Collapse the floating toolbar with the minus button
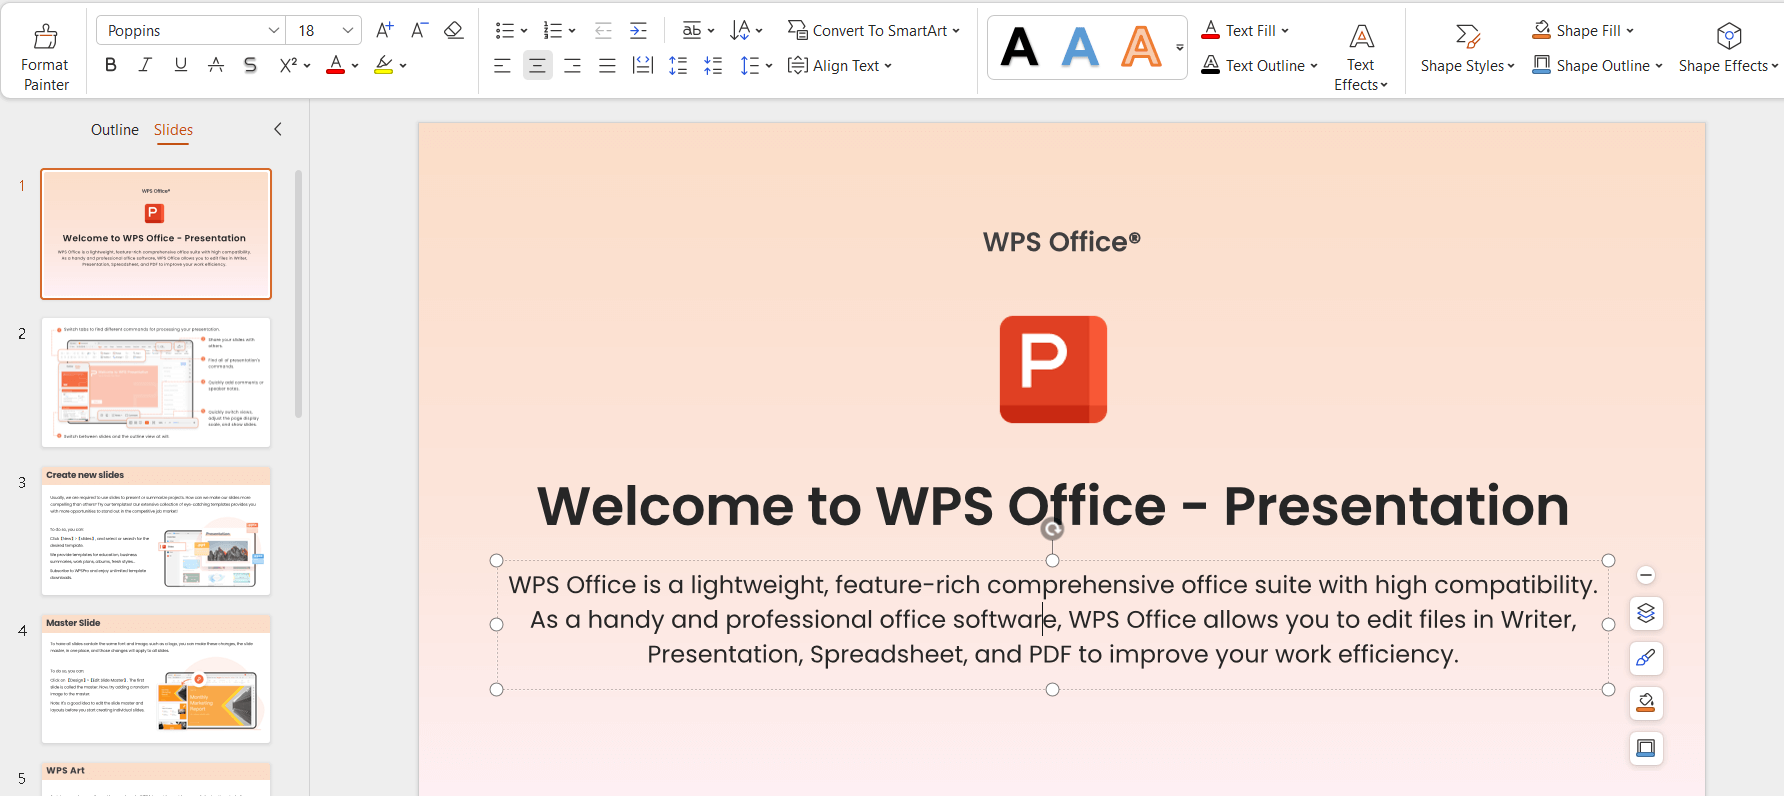 tap(1646, 575)
